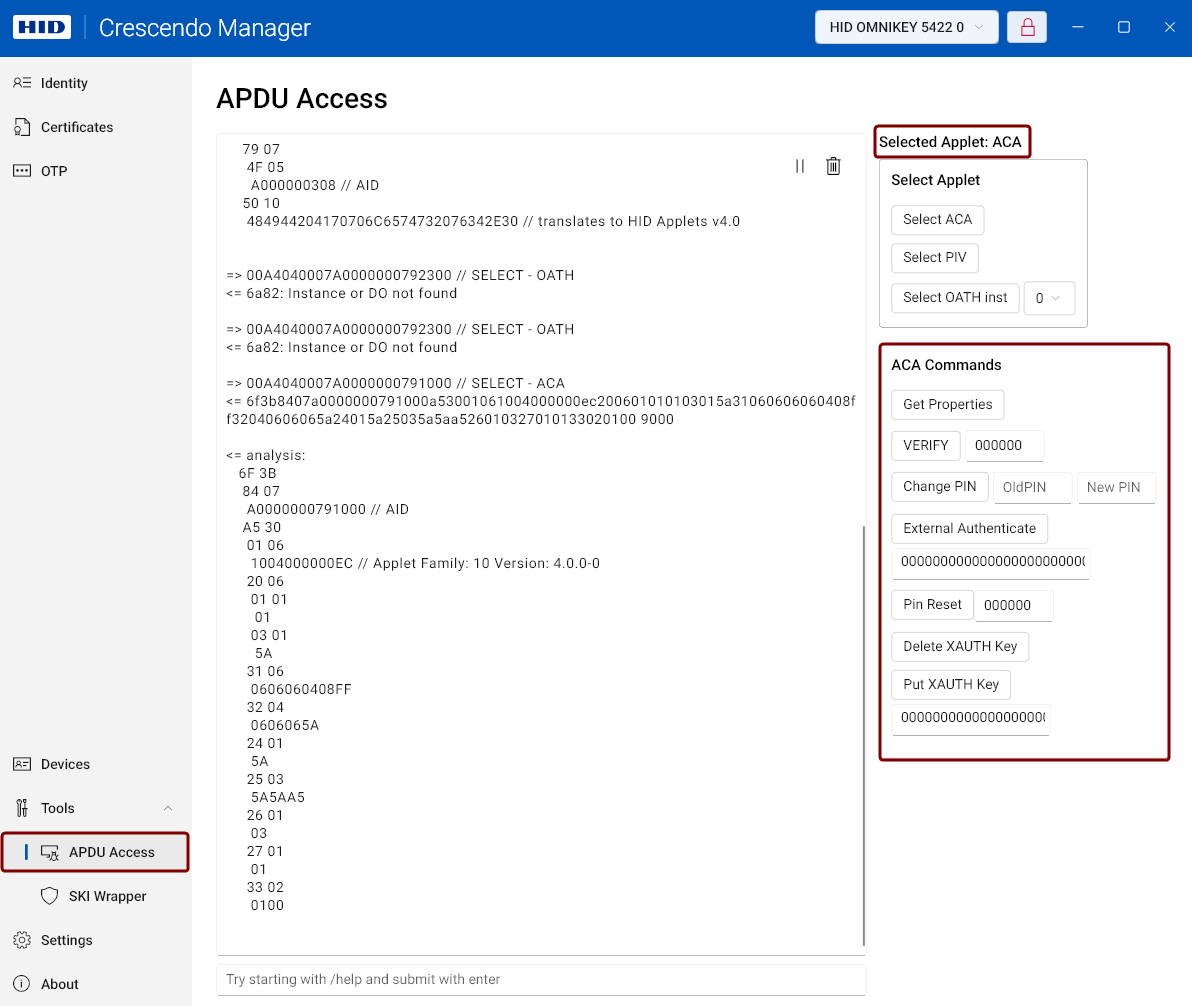This screenshot has height=1006, width=1192.
Task: Click the Settings gear icon
Action: pyautogui.click(x=22, y=940)
